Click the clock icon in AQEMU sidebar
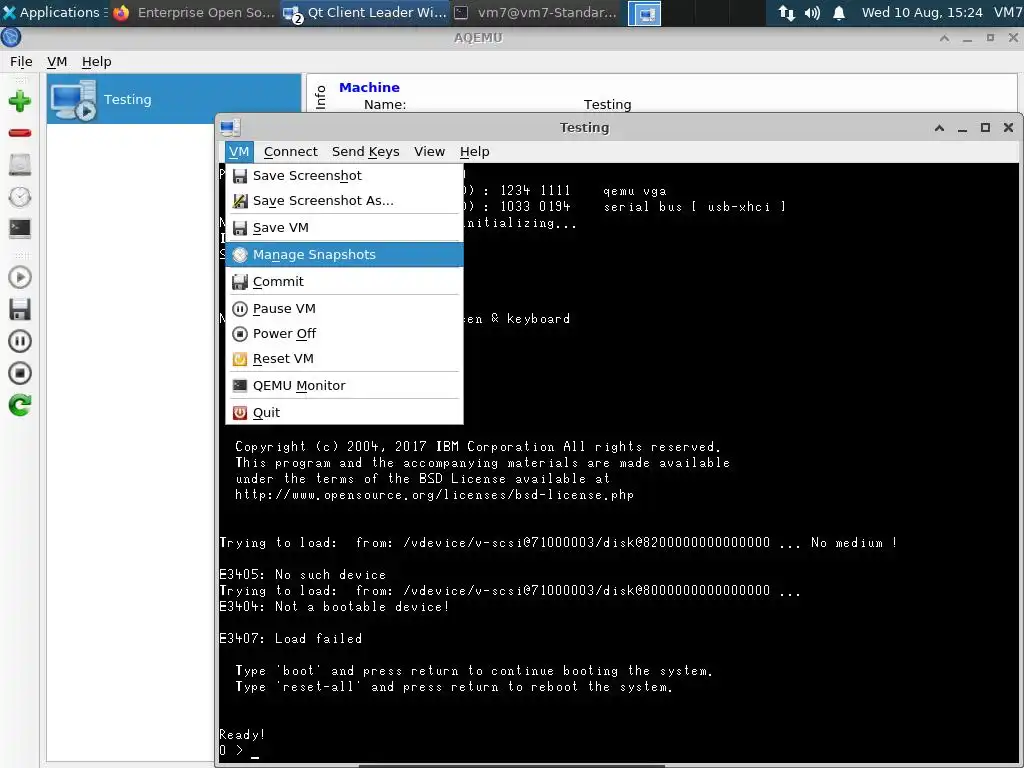 tap(20, 197)
